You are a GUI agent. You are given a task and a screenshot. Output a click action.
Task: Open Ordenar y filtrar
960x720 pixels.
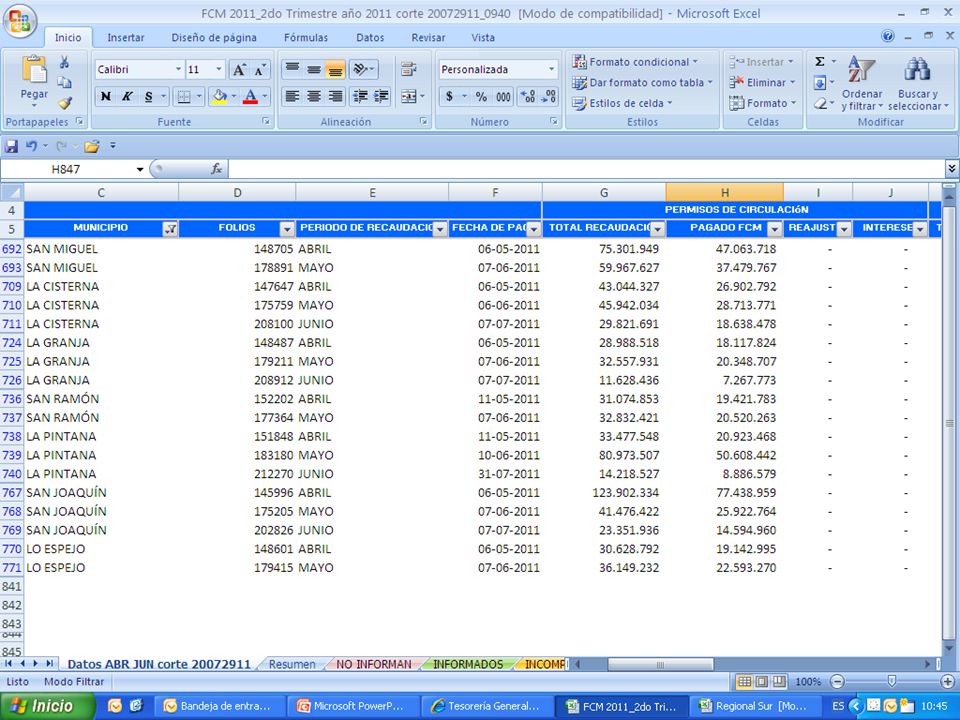(x=862, y=84)
